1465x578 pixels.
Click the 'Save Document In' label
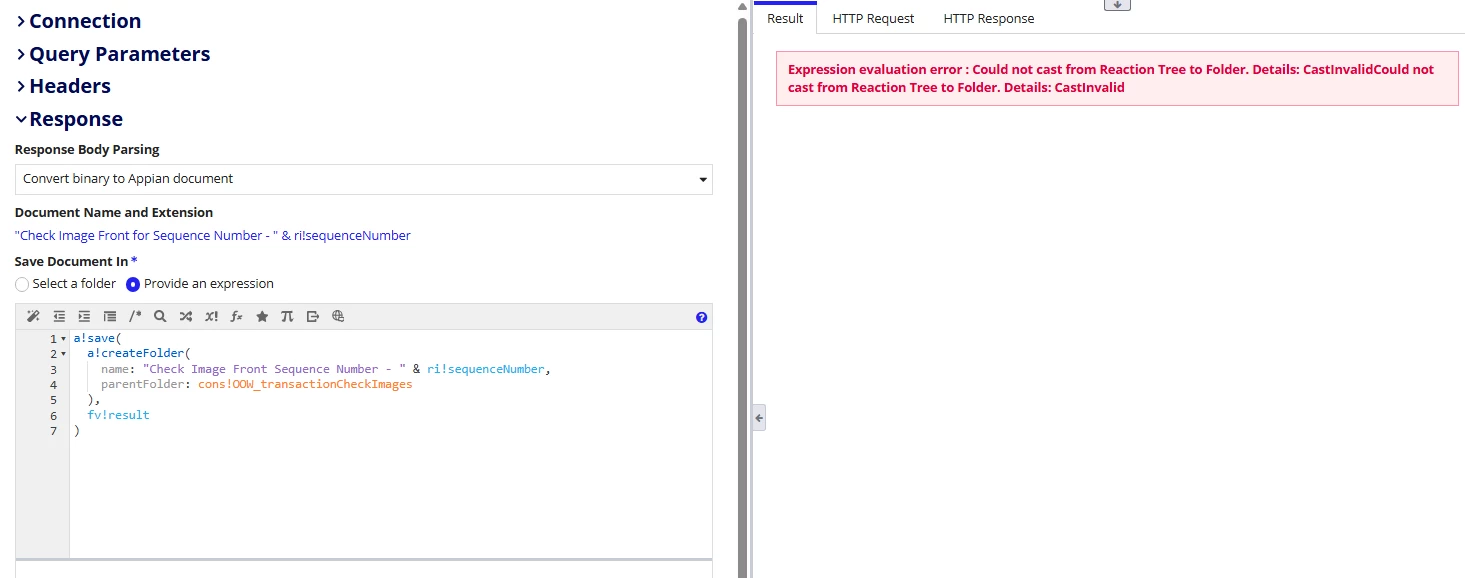[72, 261]
